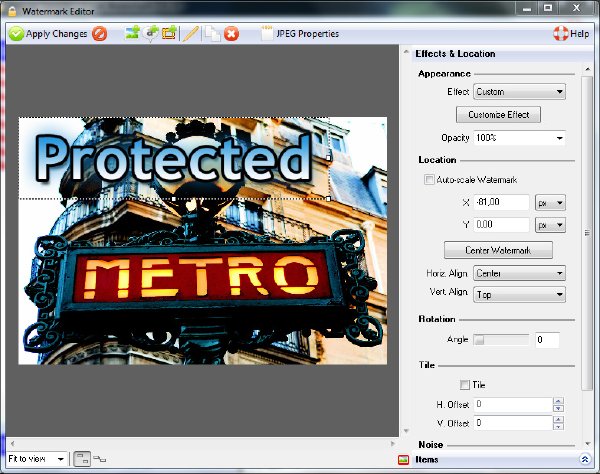Click the METRO sign in the preview image

pyautogui.click(x=201, y=276)
